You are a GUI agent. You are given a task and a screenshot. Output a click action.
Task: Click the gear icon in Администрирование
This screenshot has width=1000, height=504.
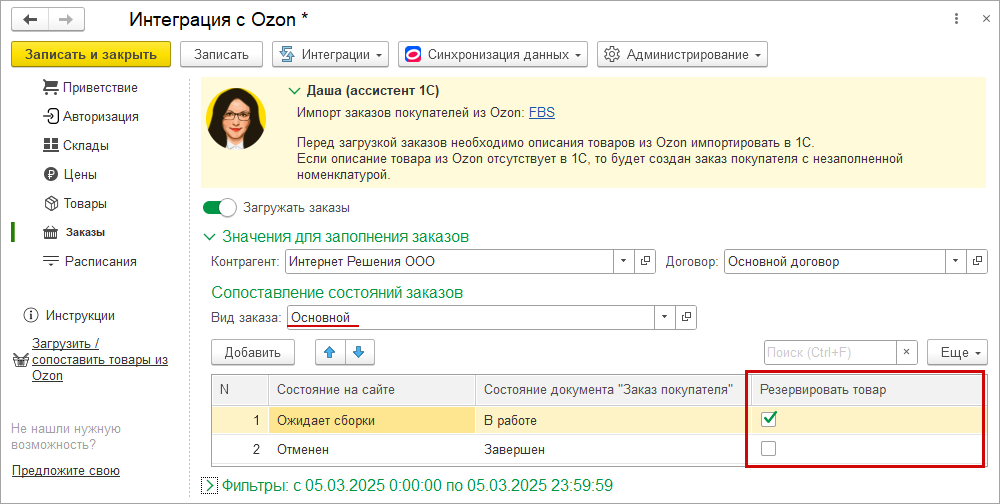[x=612, y=54]
